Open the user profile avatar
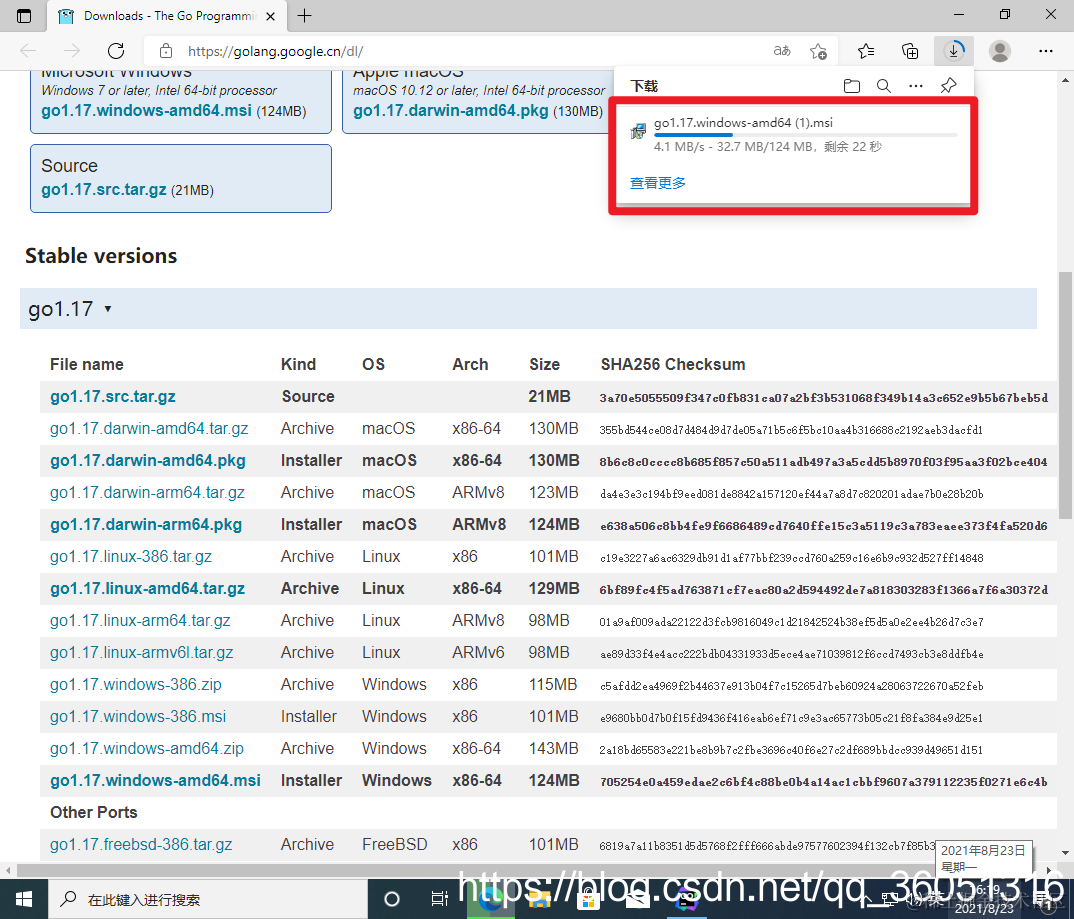 [x=999, y=51]
